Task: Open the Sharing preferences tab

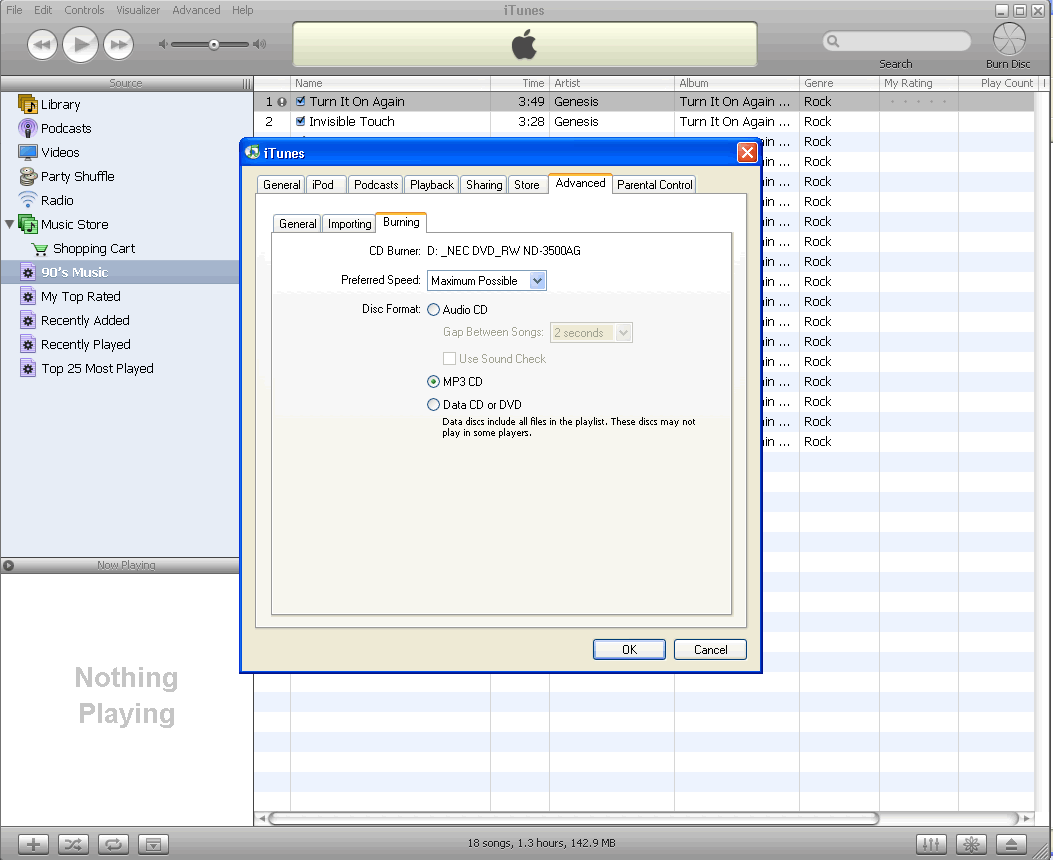Action: click(x=484, y=185)
